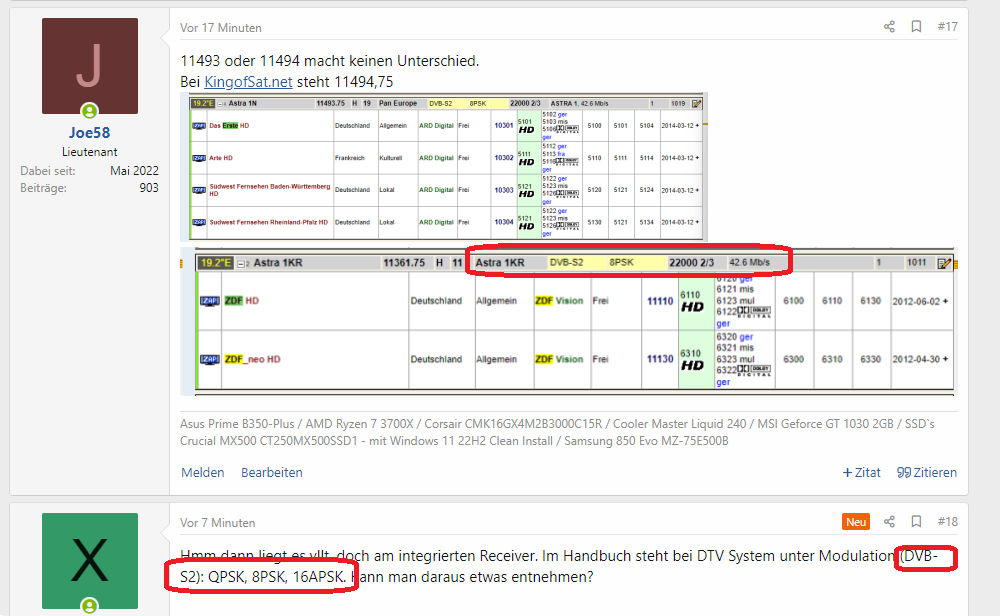Image resolution: width=1000 pixels, height=616 pixels.
Task: Open the Astra 1KR ZDF HD screenshot
Action: [569, 320]
